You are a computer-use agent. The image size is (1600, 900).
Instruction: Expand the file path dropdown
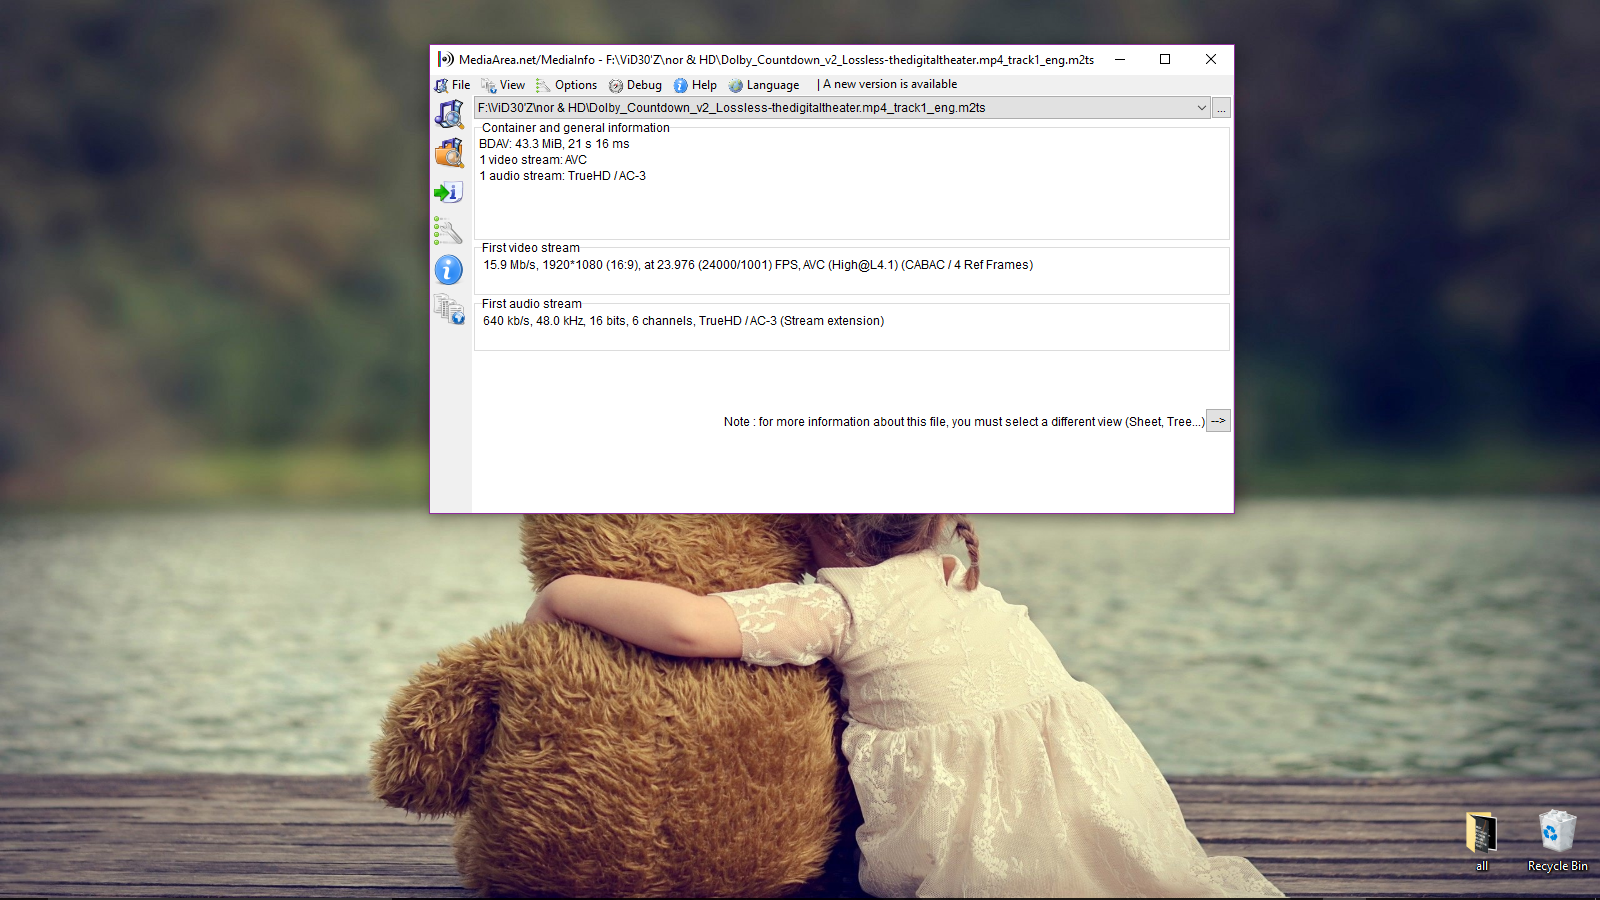click(1201, 108)
